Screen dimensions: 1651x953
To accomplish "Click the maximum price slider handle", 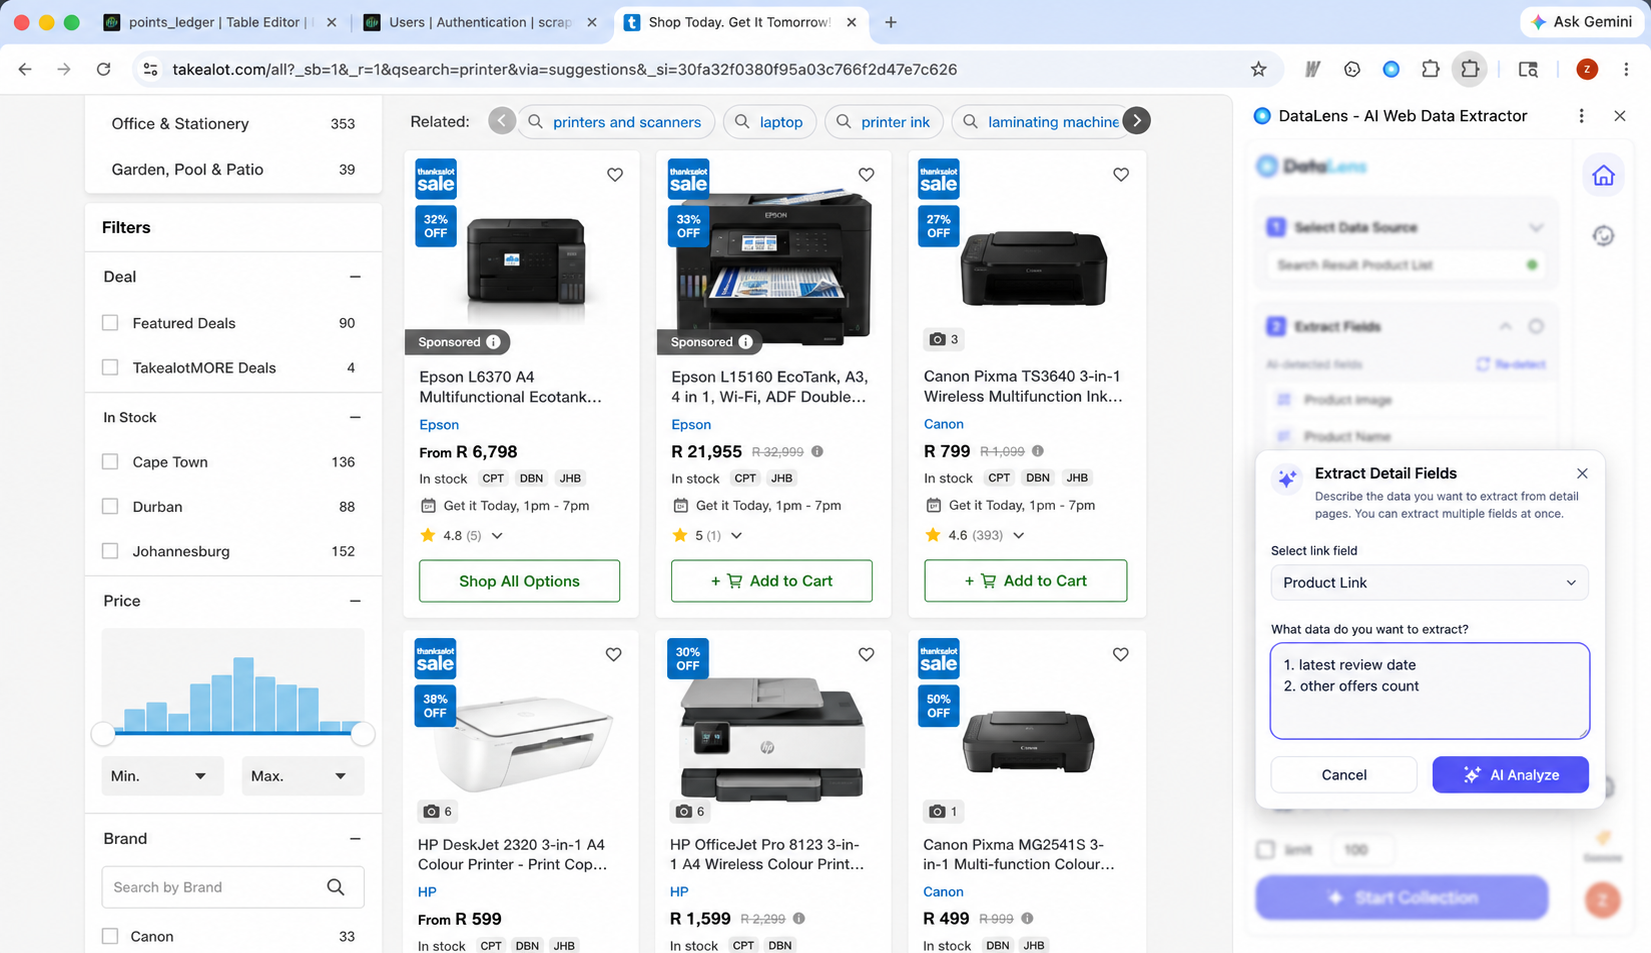I will coord(363,734).
